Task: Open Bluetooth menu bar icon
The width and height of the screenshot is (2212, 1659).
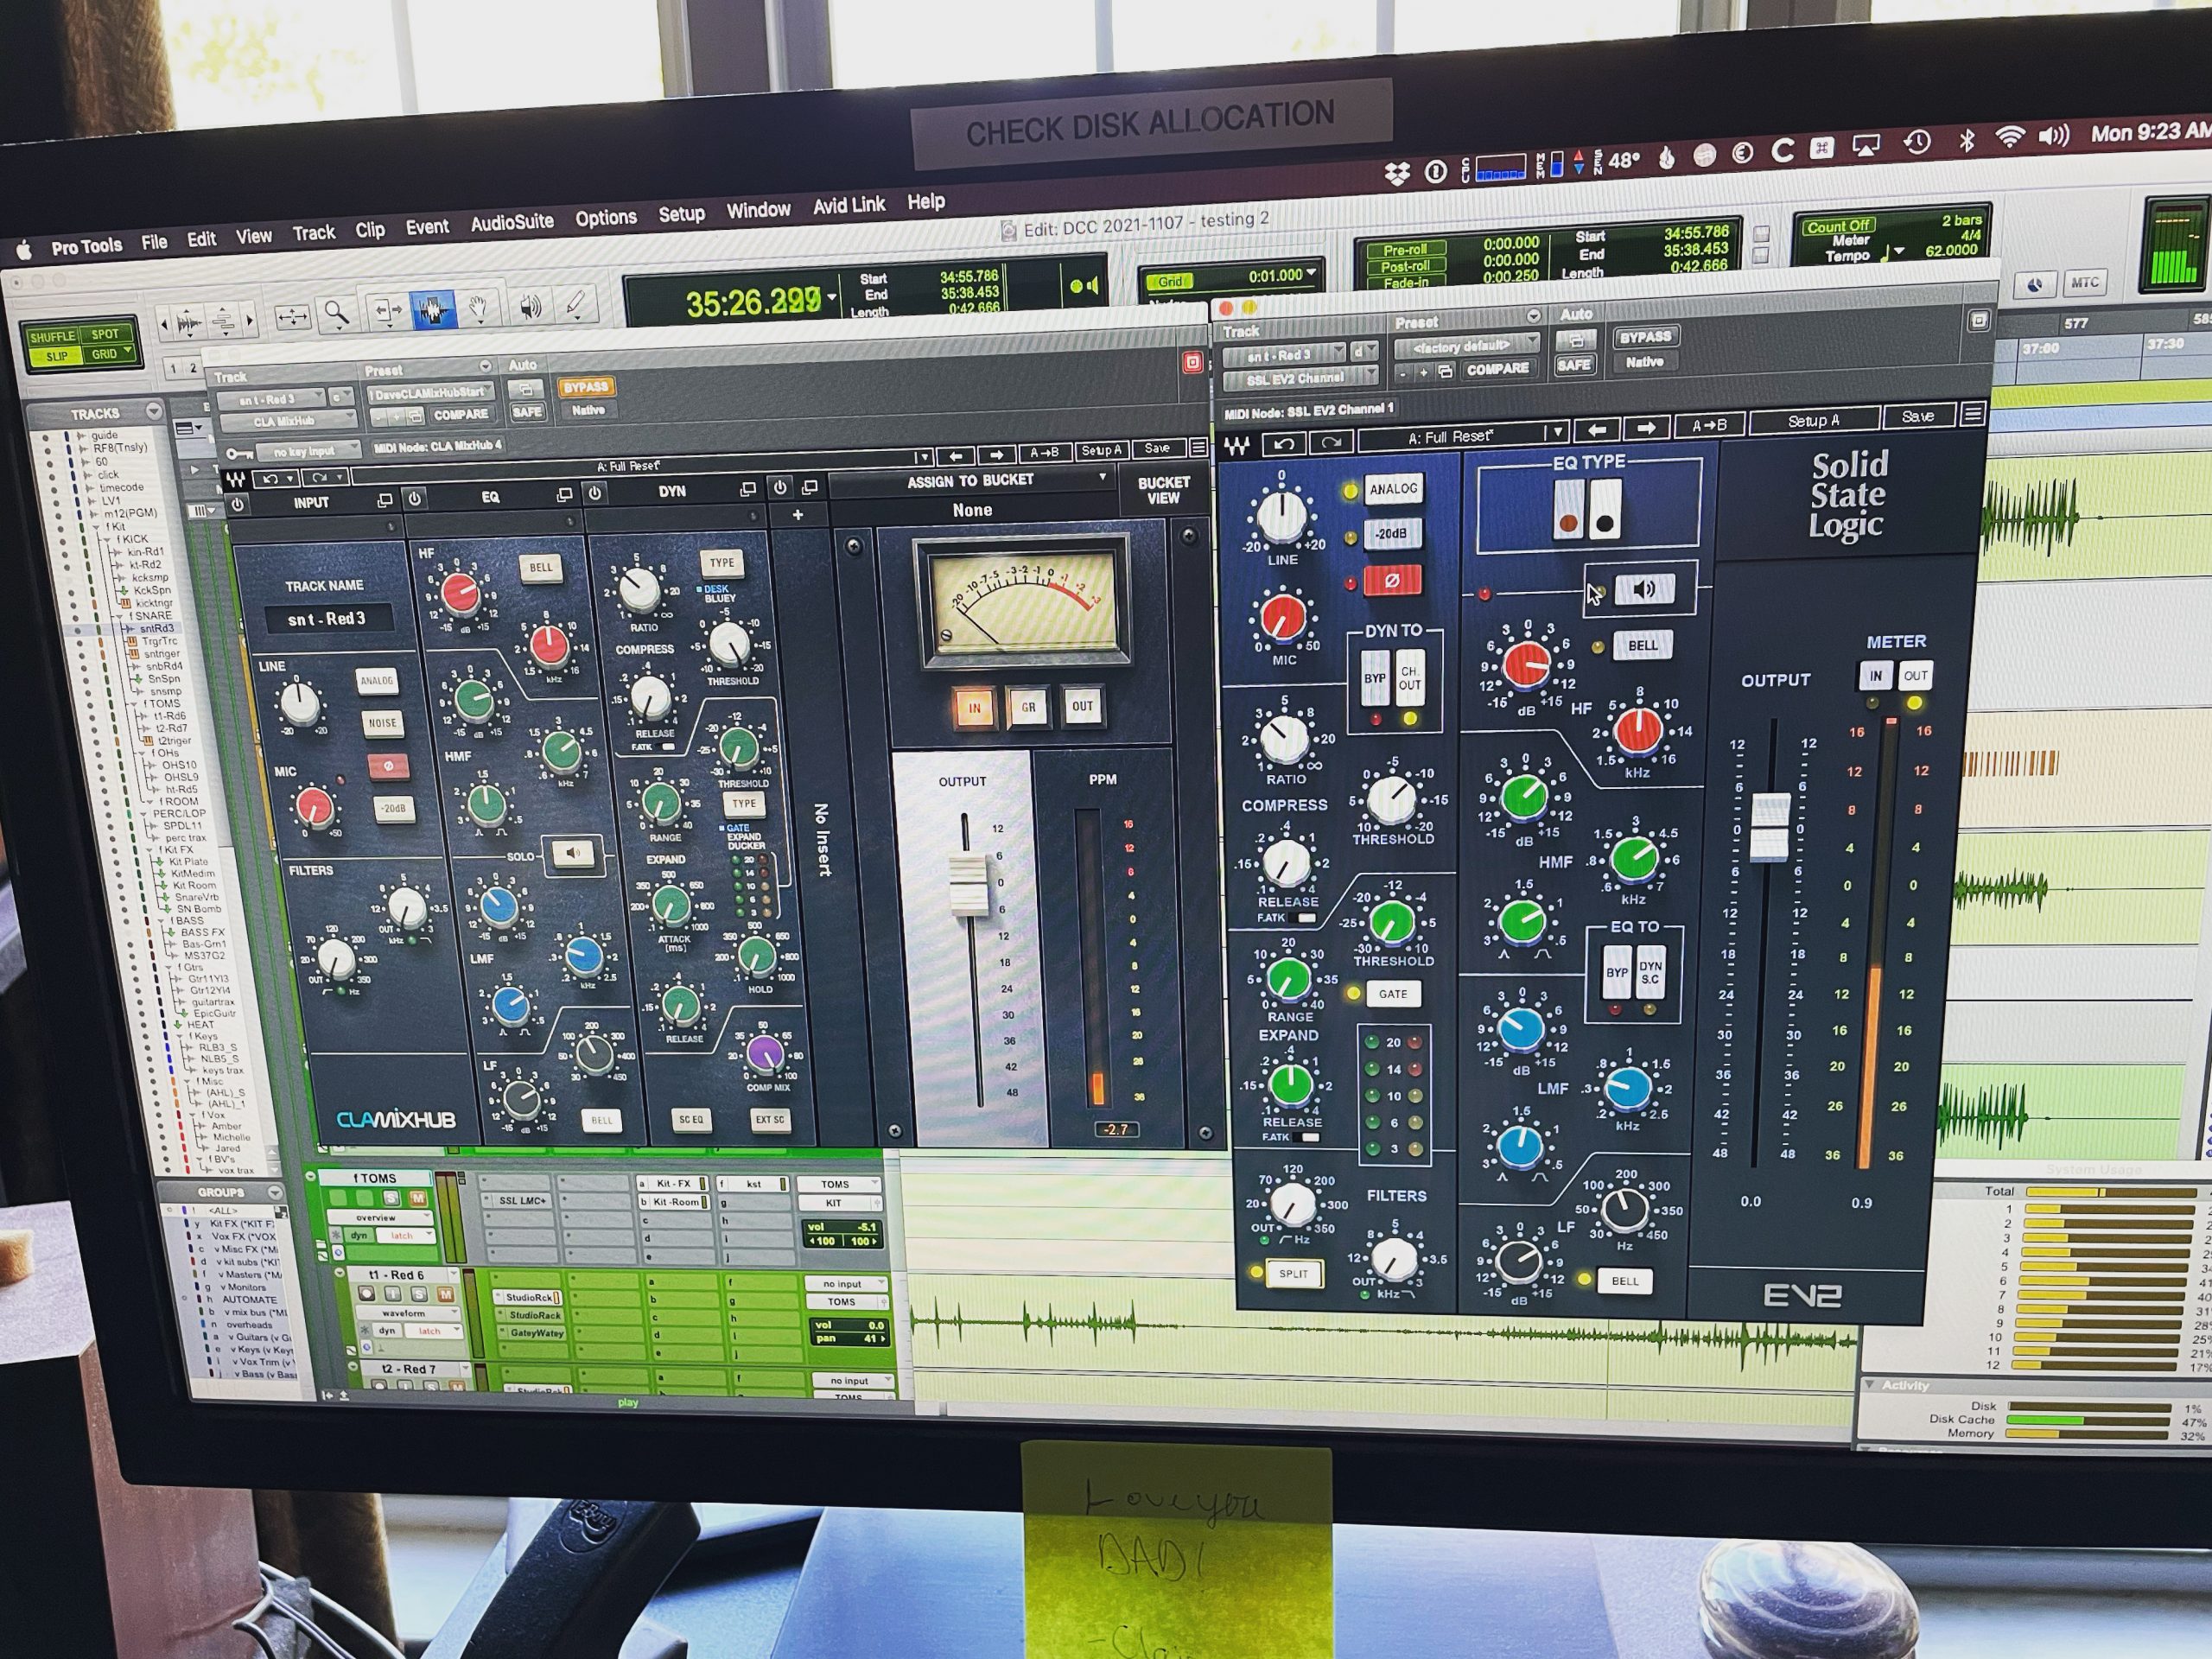Action: (x=1966, y=141)
